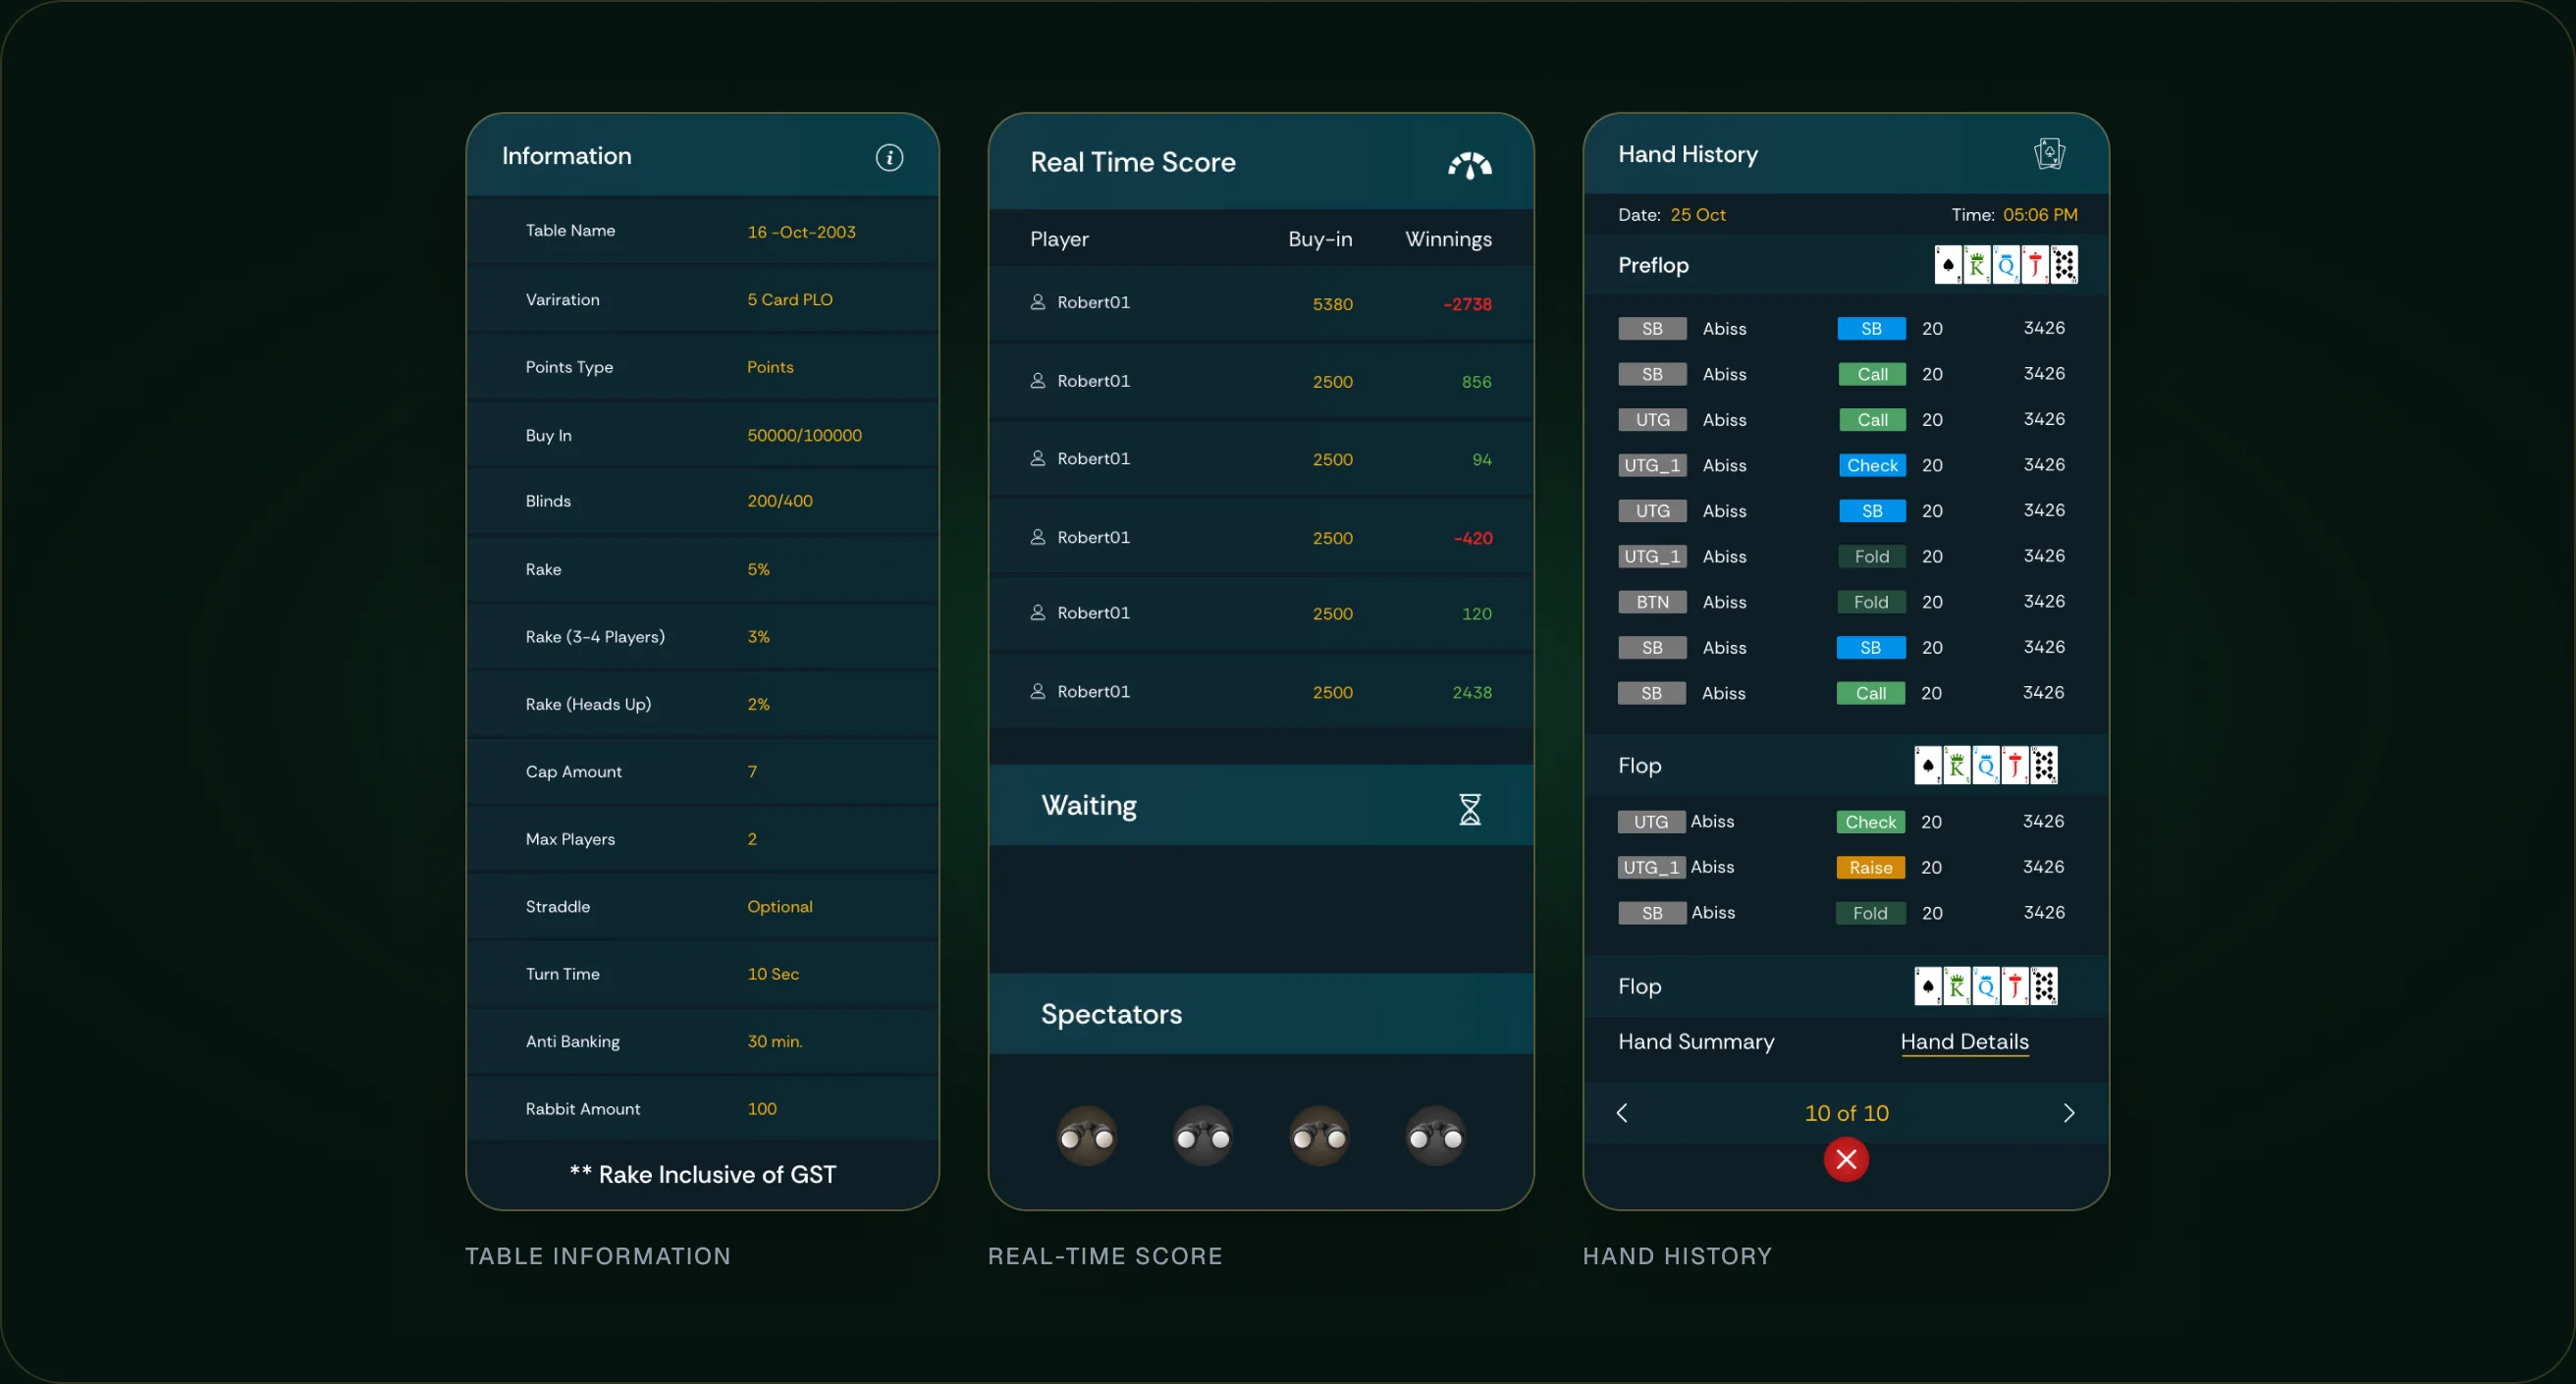Click the cards icon in Hand History header
The height and width of the screenshot is (1384, 2576).
coord(2049,154)
